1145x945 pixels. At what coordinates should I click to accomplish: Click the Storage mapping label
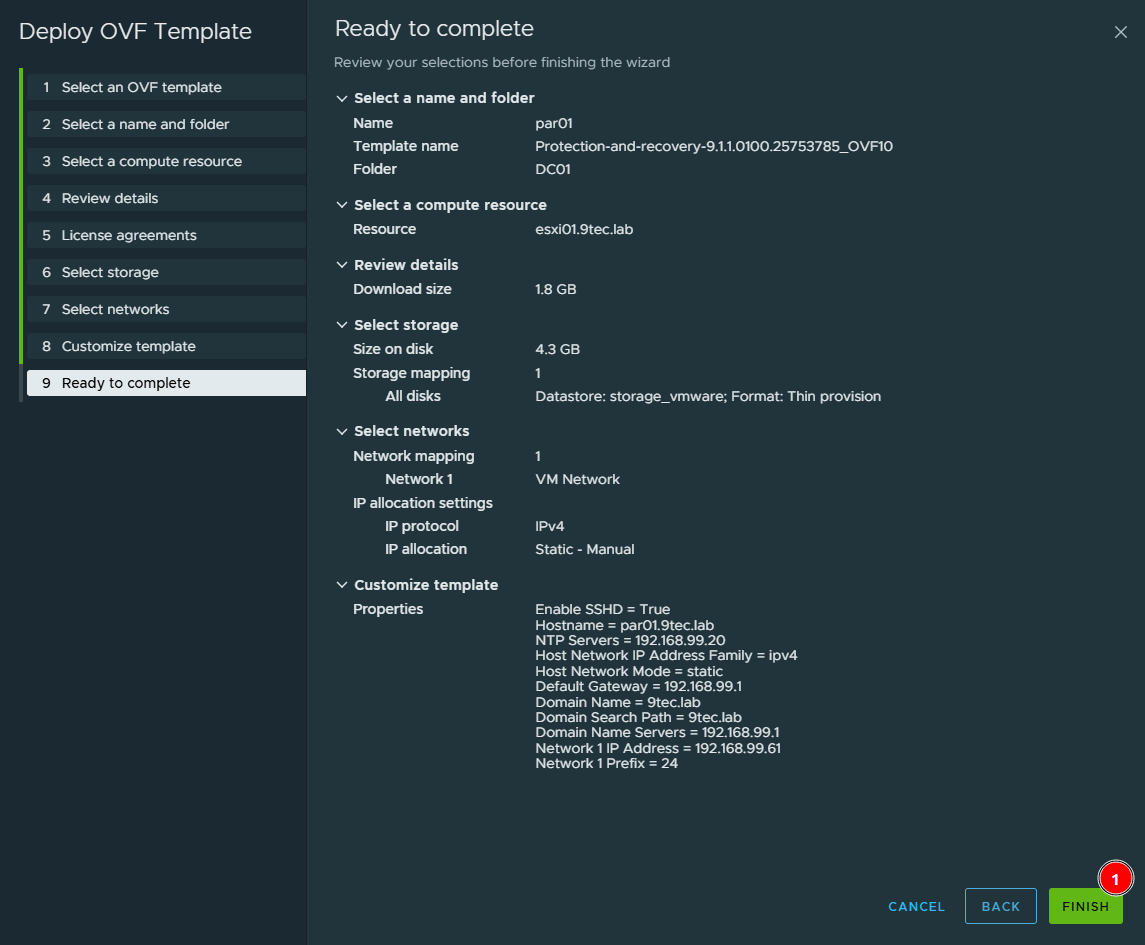(411, 373)
